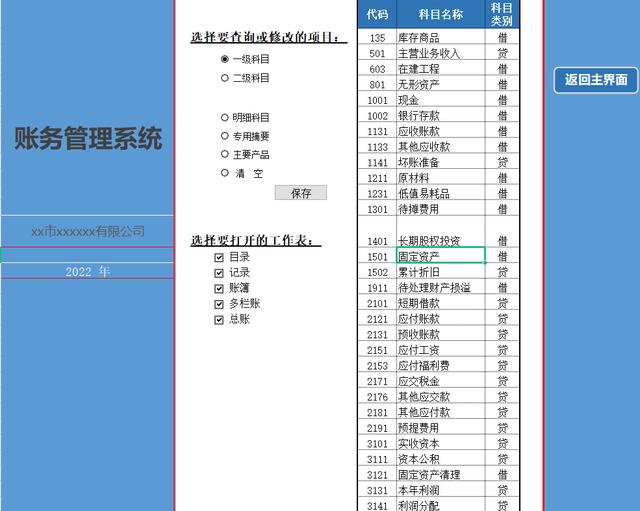Click the 科目名称 column header
The width and height of the screenshot is (640, 511).
click(x=441, y=14)
